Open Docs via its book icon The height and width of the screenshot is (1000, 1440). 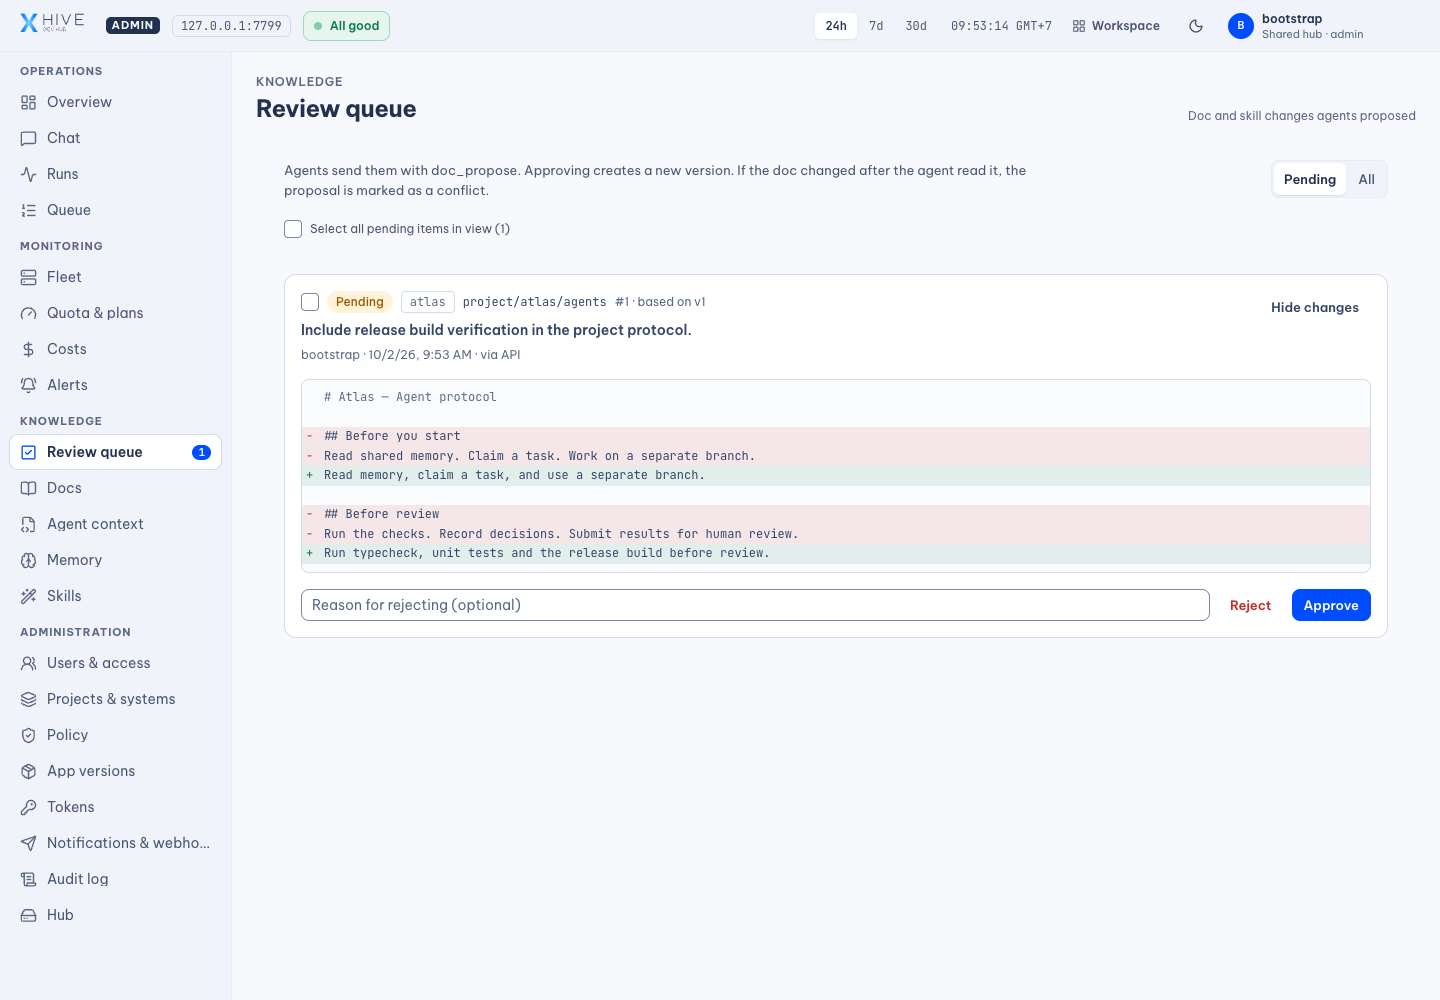[29, 488]
